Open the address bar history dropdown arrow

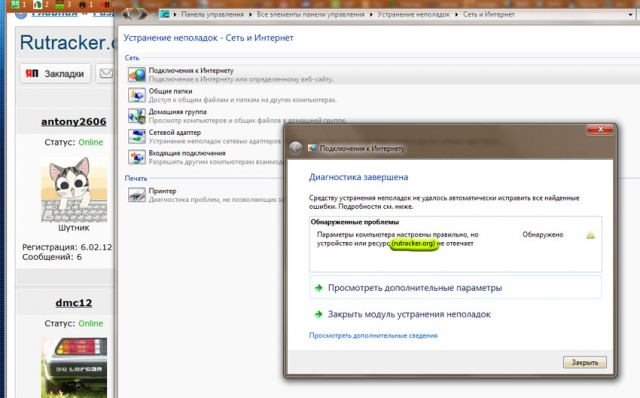[631, 15]
